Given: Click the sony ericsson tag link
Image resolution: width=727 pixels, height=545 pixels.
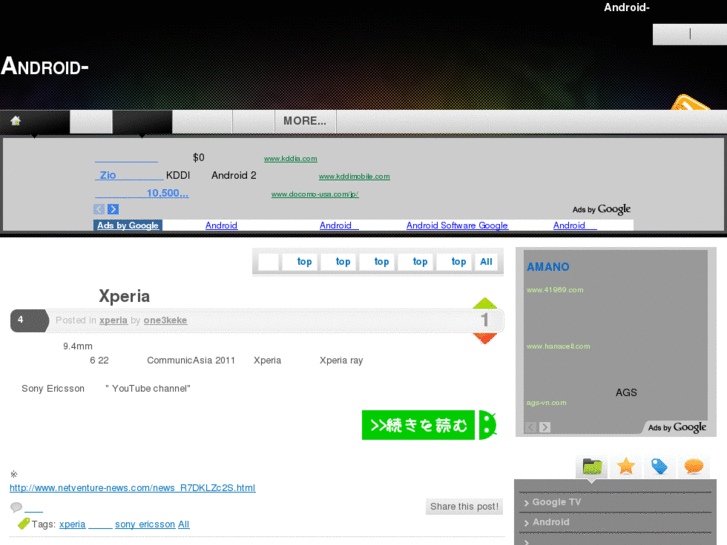Looking at the screenshot, I should coord(145,524).
